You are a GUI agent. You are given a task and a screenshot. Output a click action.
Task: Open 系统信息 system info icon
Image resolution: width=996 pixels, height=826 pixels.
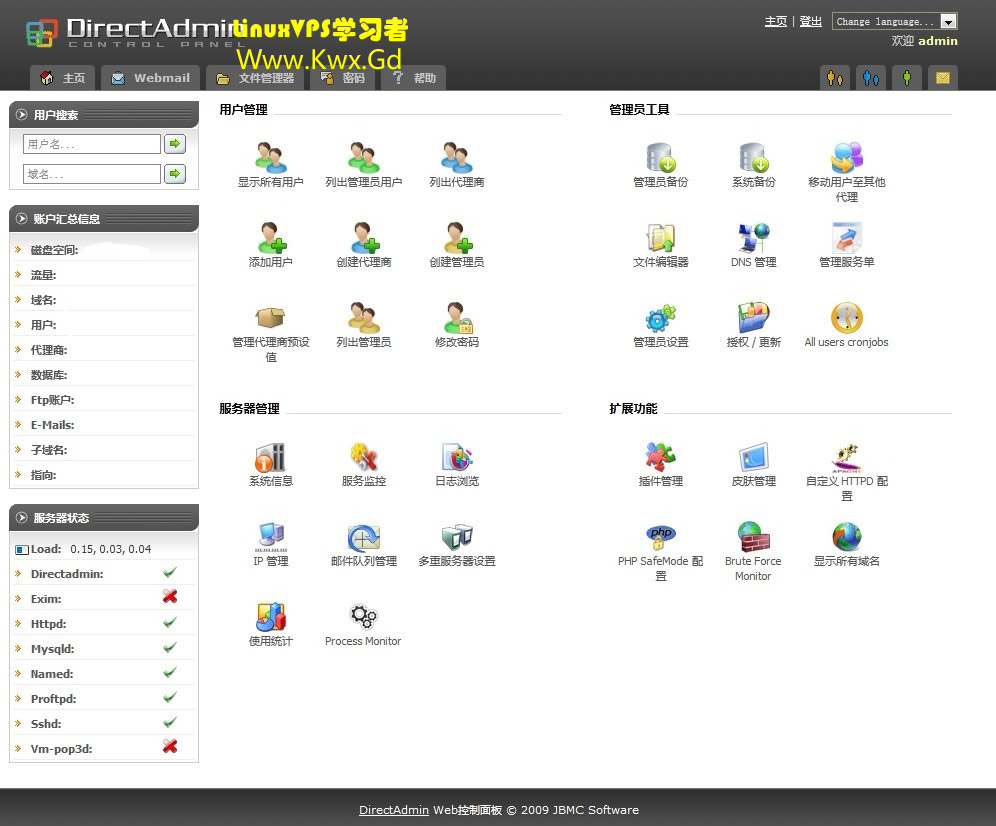271,456
